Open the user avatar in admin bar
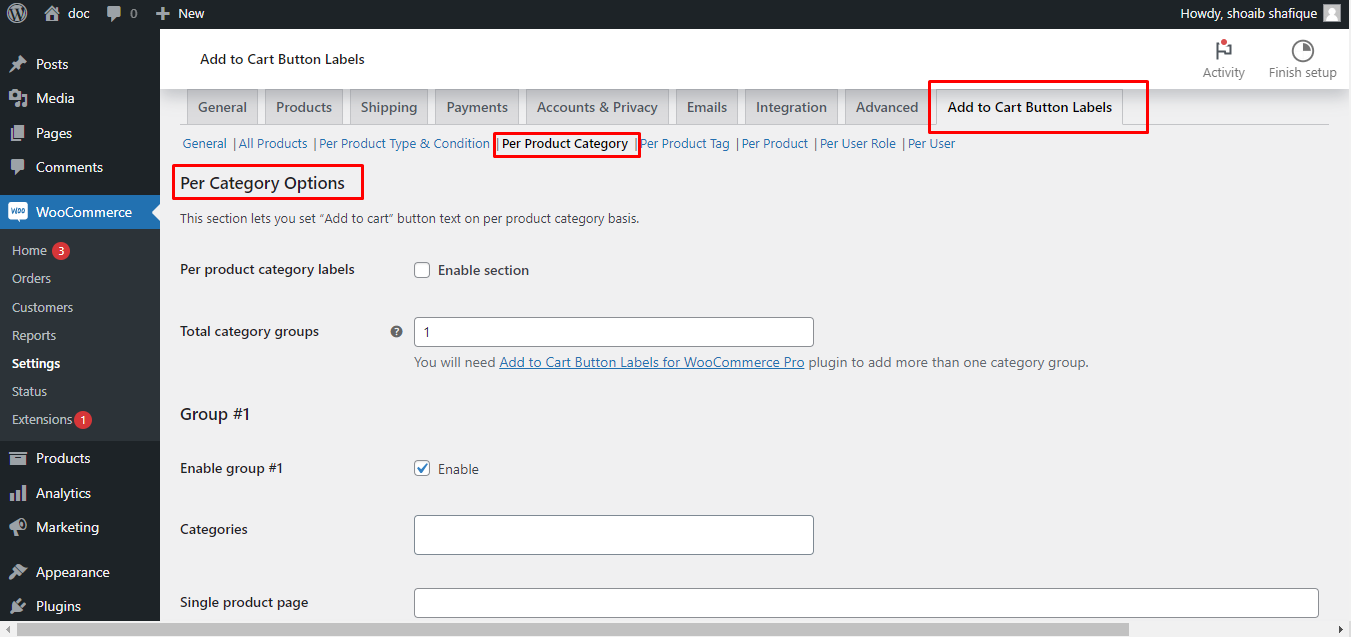Screen dimensions: 1351x637 pyautogui.click(x=1331, y=13)
